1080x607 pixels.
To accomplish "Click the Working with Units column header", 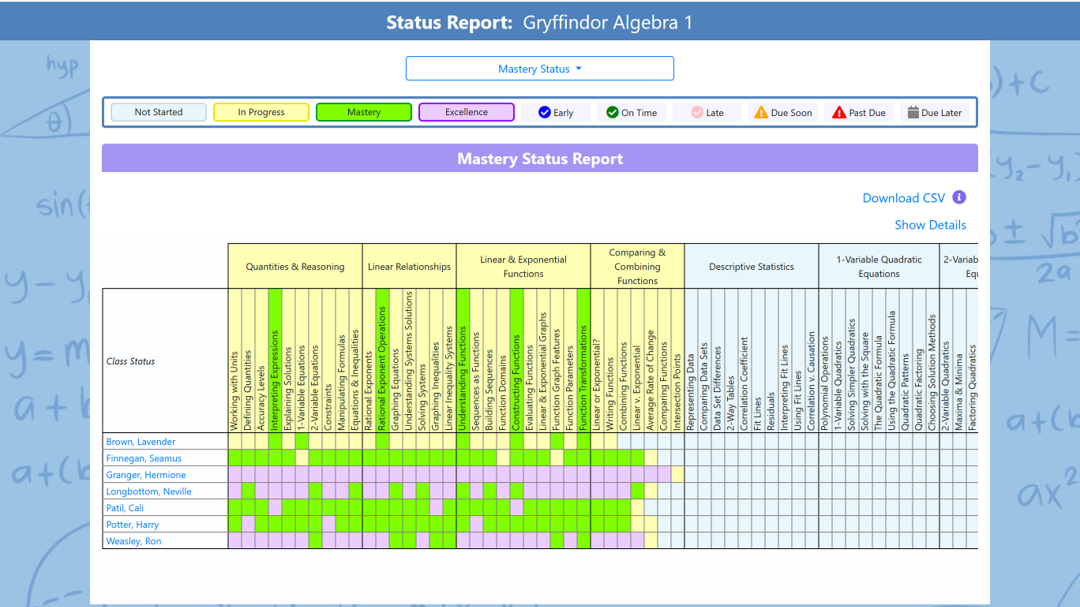I will click(235, 360).
